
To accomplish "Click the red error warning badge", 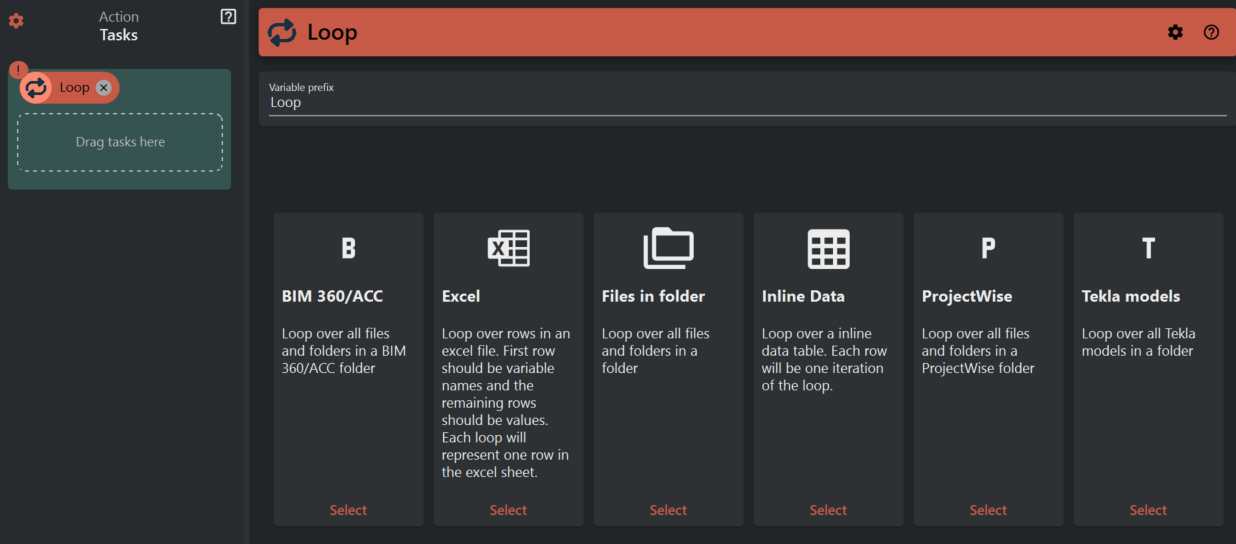I will (18, 70).
